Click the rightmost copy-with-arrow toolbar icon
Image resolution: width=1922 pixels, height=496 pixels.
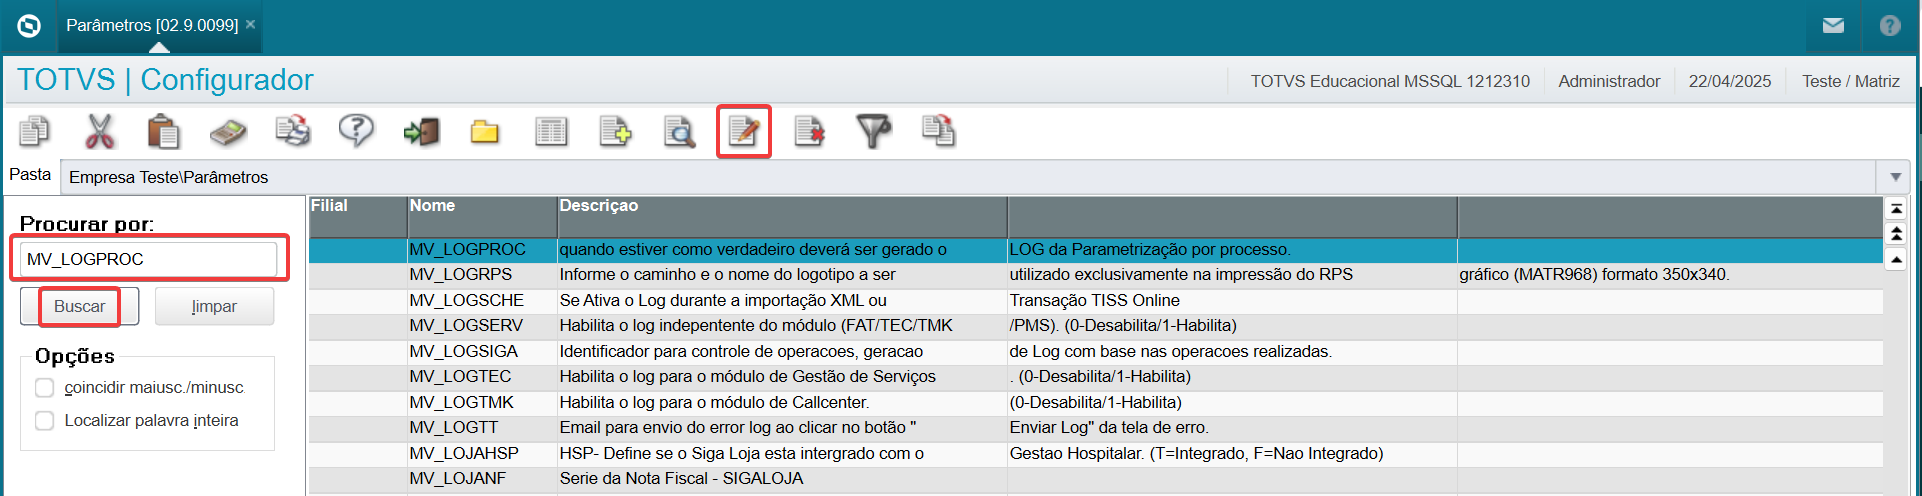938,131
